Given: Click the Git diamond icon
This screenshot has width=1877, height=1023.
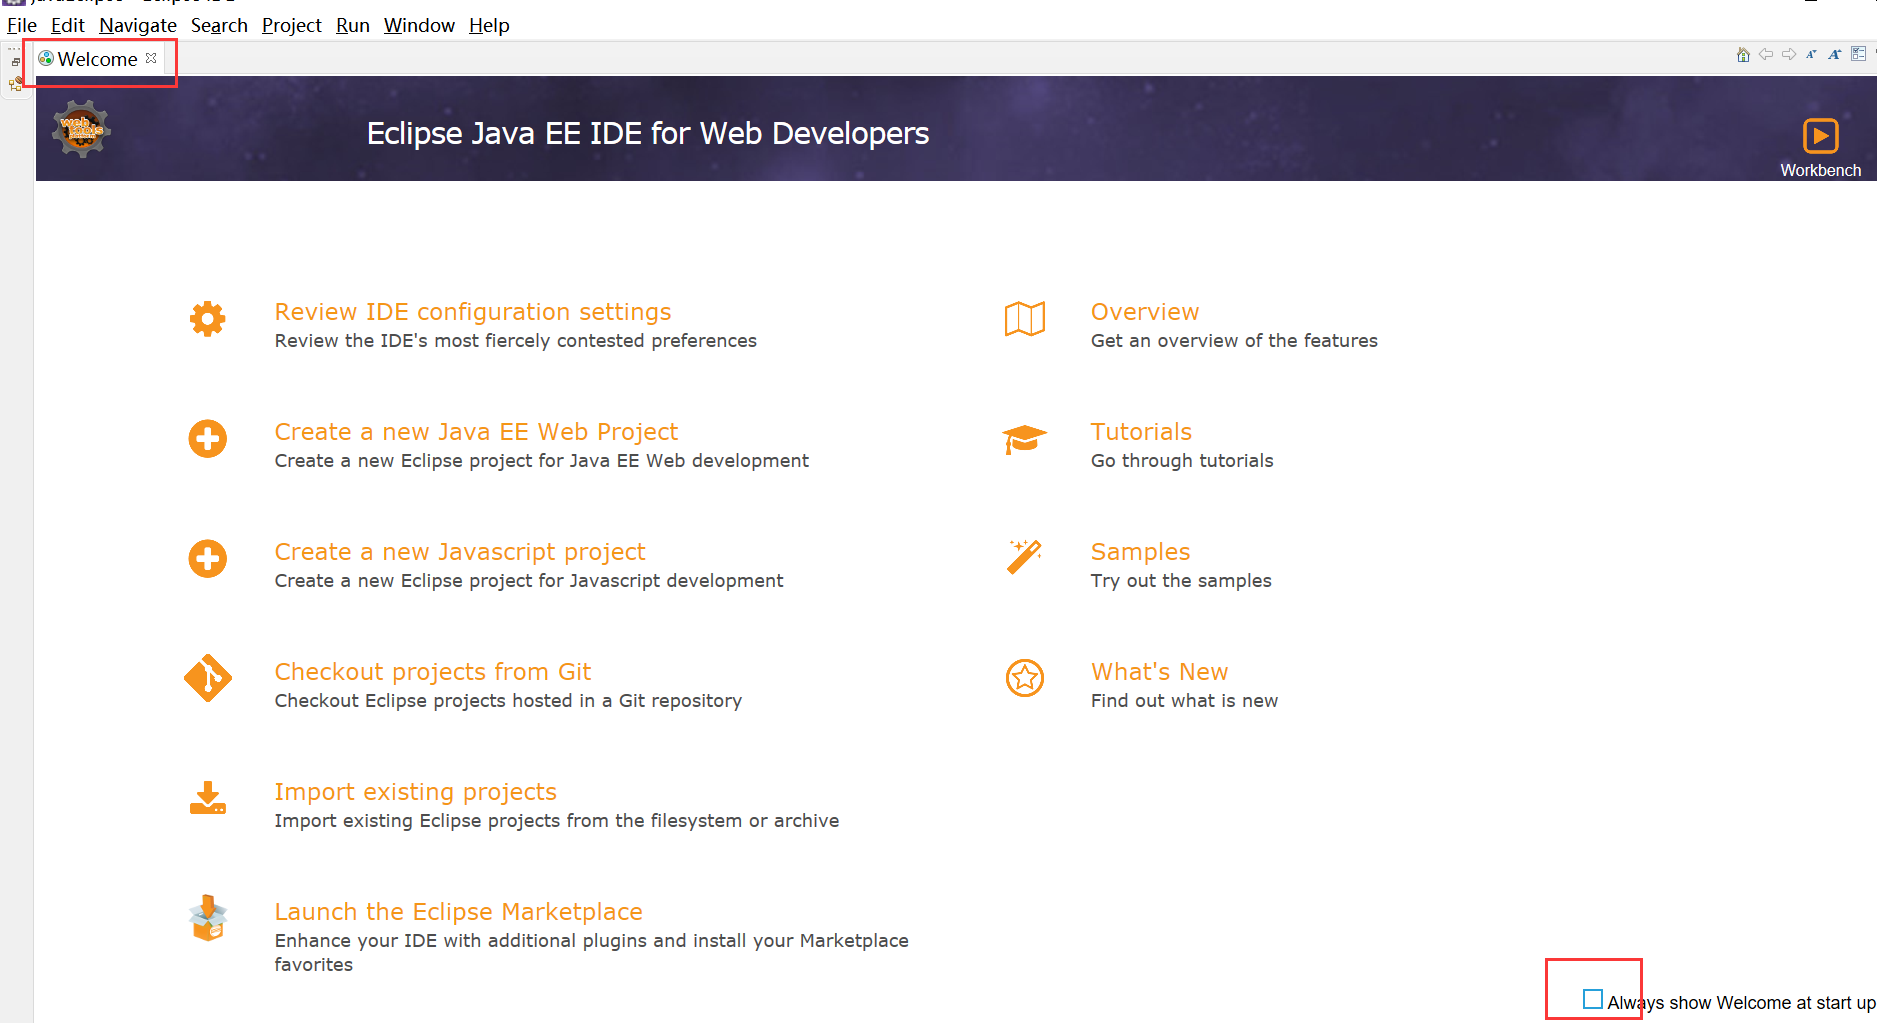Looking at the screenshot, I should pyautogui.click(x=208, y=678).
